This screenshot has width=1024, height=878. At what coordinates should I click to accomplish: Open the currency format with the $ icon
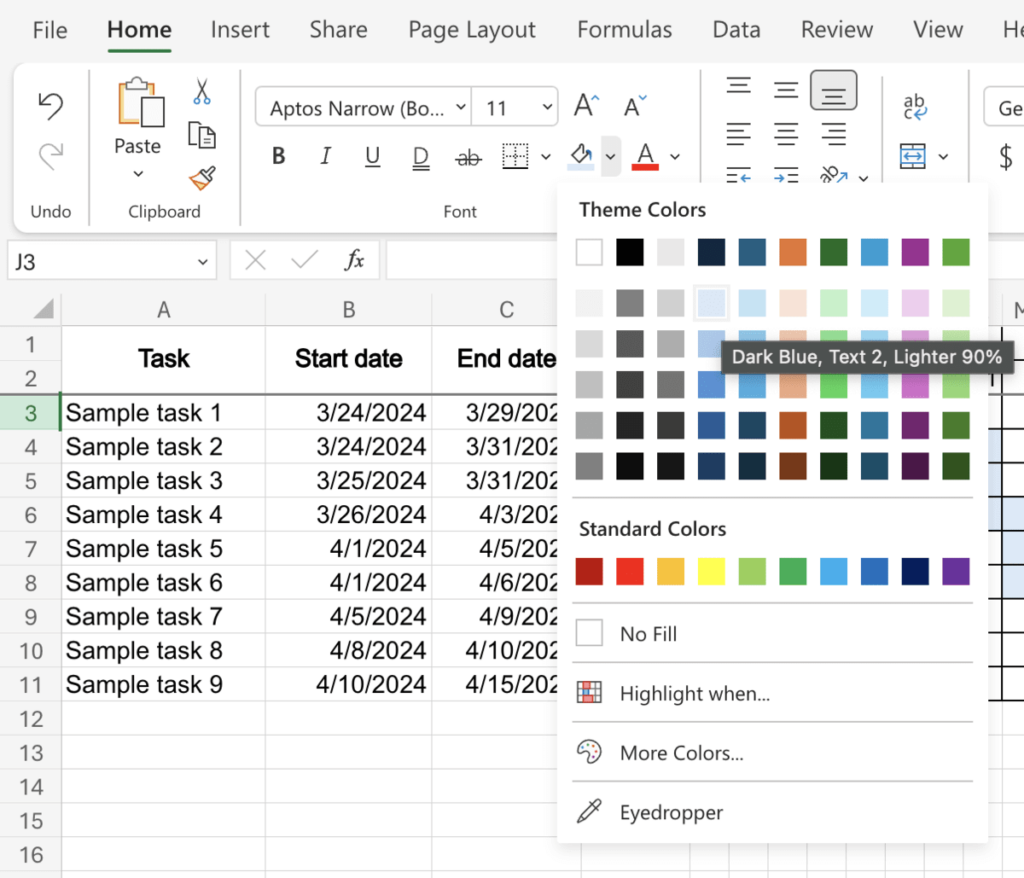point(1005,156)
